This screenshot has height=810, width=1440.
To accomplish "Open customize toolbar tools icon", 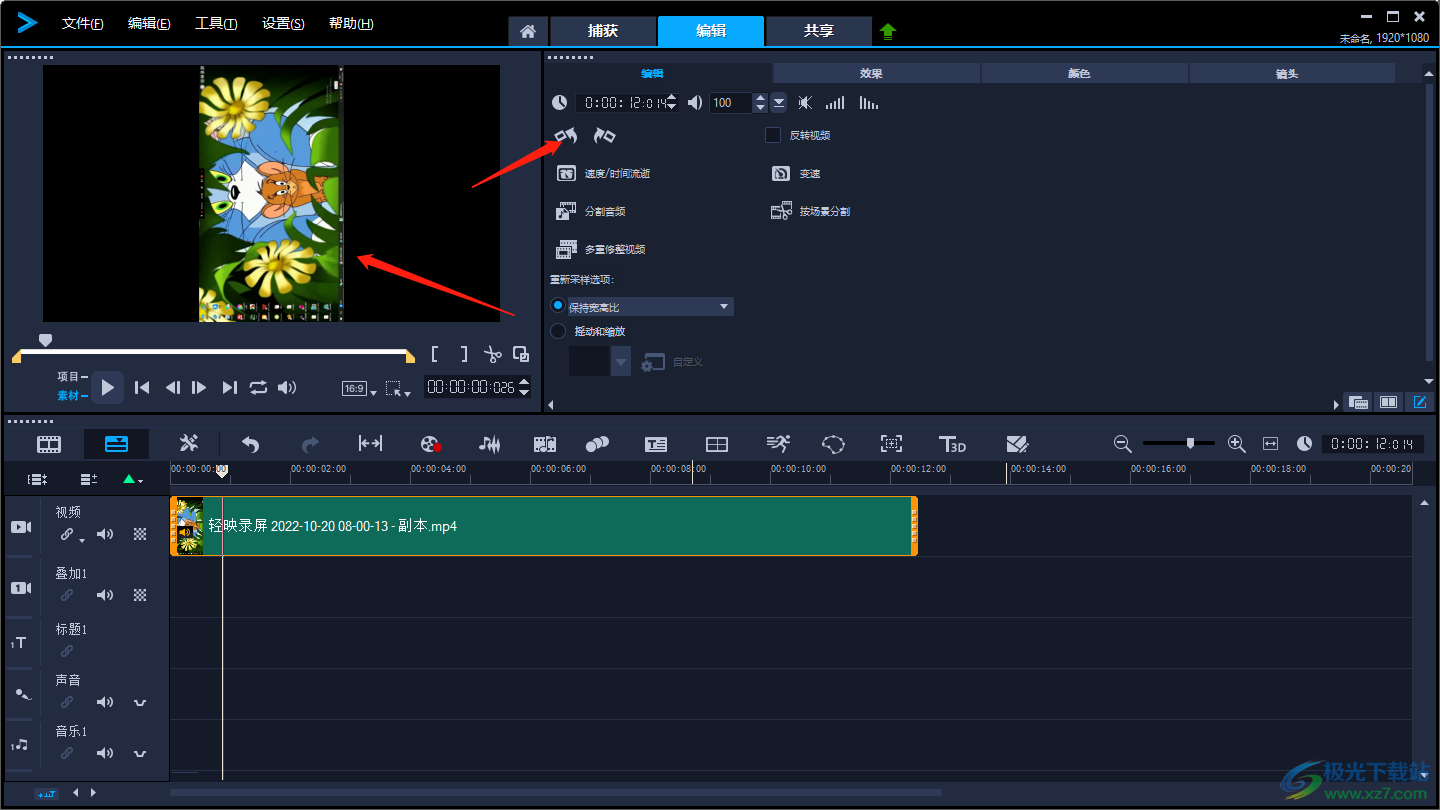I will tap(189, 444).
